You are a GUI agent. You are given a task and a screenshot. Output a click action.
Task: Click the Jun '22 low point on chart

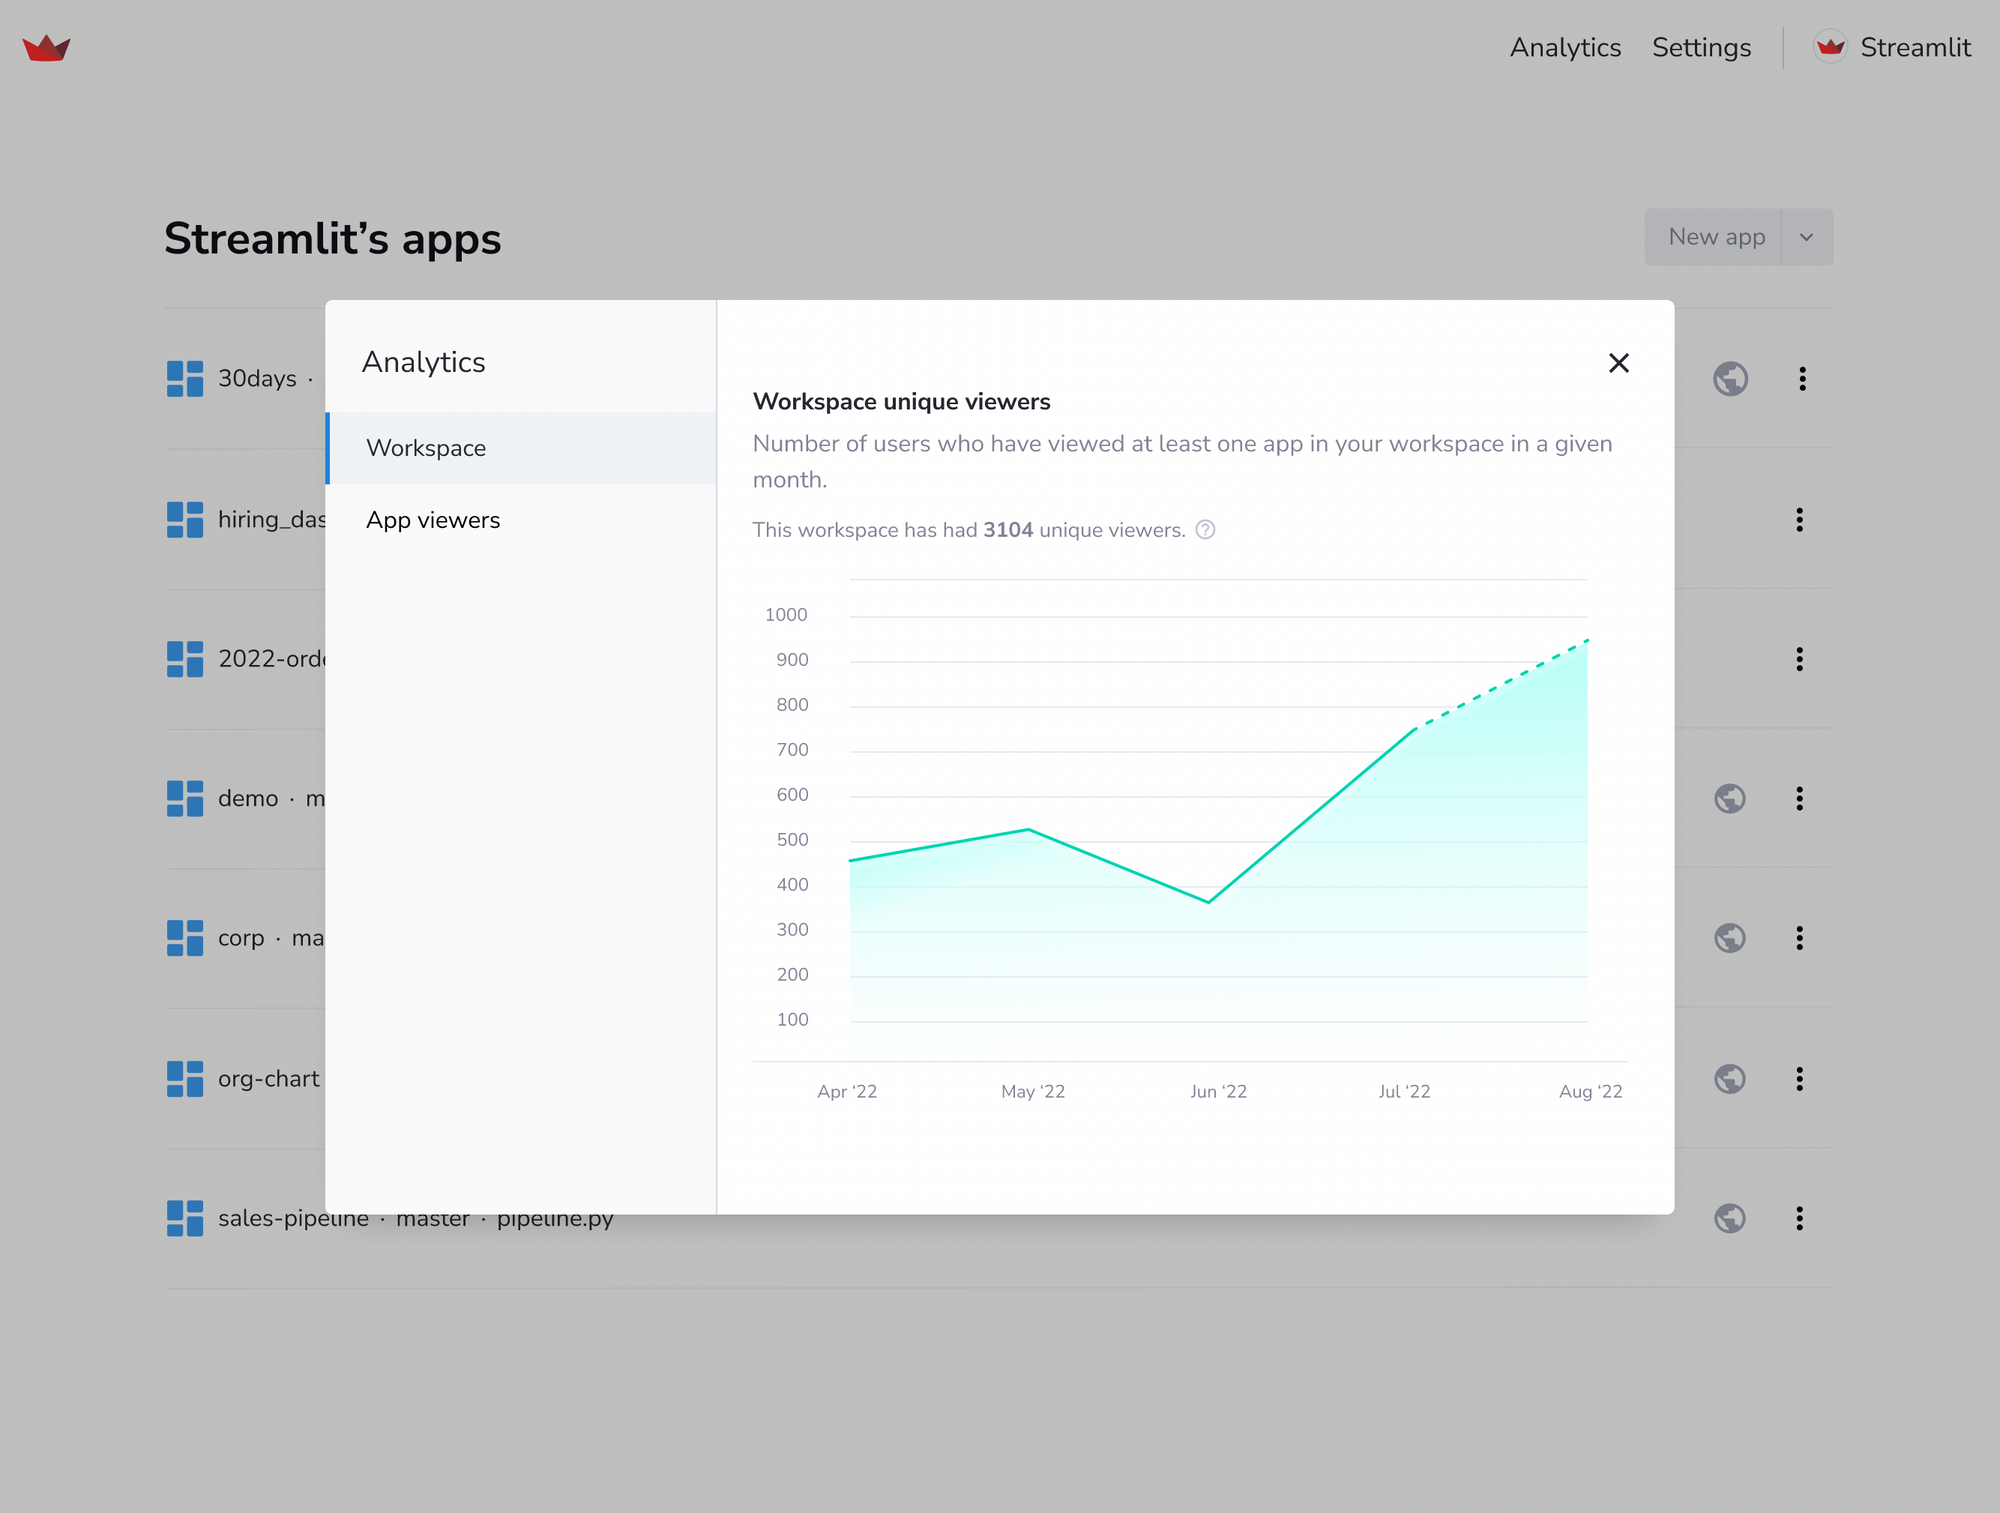1209,902
